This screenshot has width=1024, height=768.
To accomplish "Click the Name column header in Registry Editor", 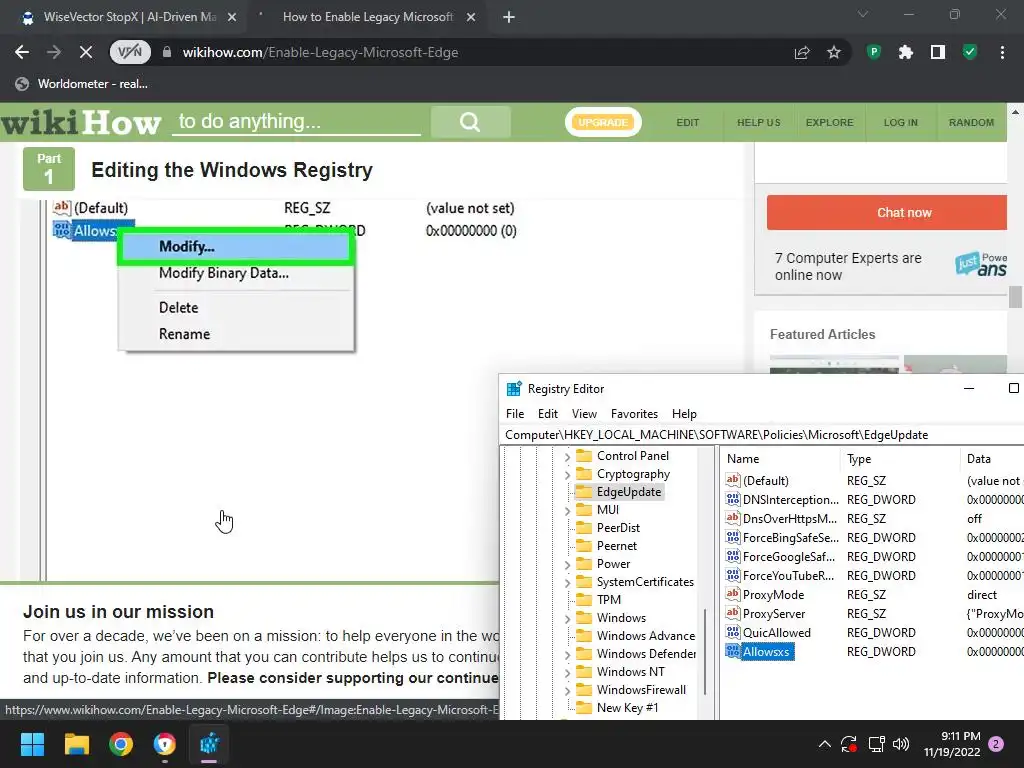I will point(743,459).
